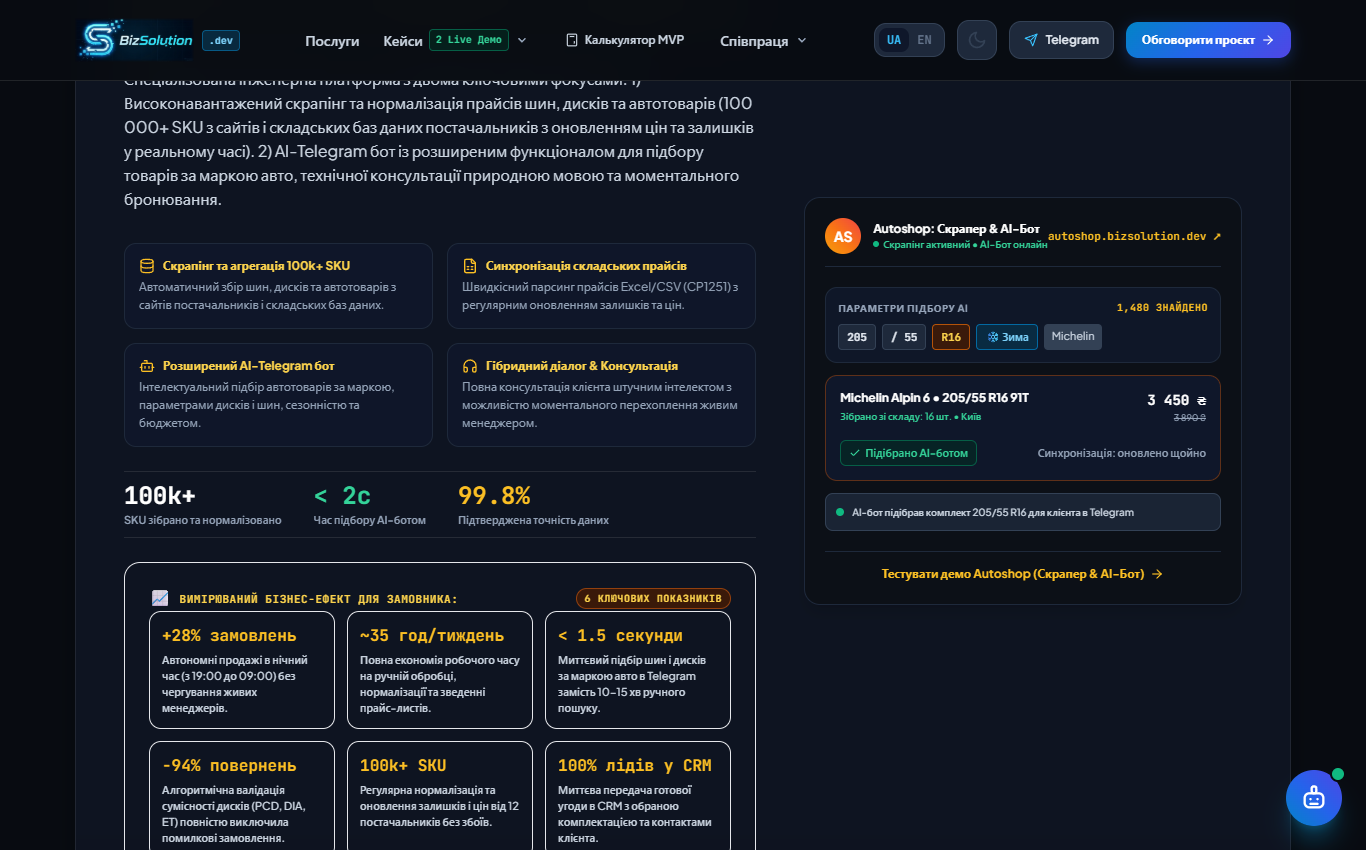Click the .dev badge beside the logo
The image size is (1366, 850).
click(x=221, y=40)
